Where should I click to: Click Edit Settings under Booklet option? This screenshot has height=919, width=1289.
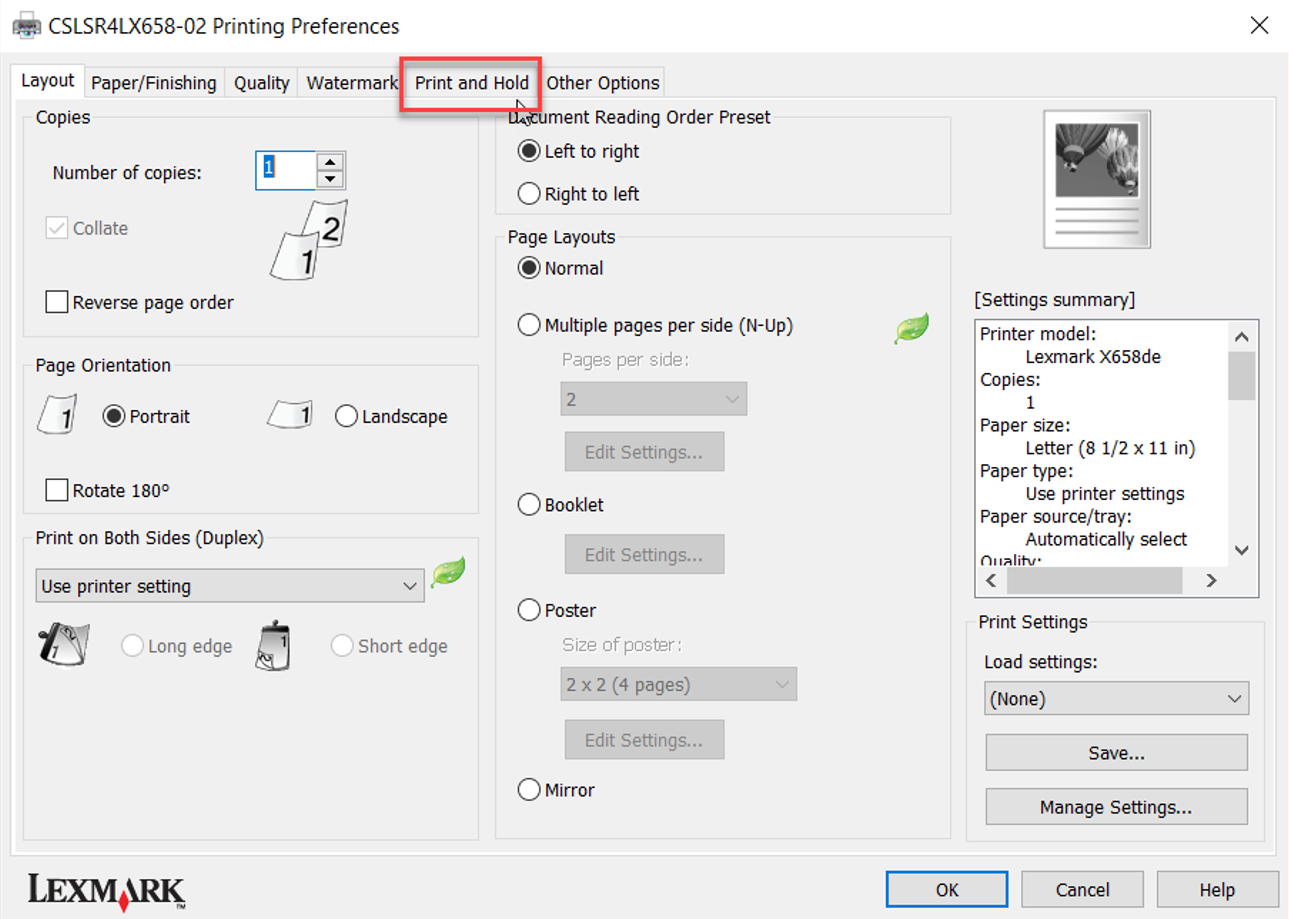(644, 554)
